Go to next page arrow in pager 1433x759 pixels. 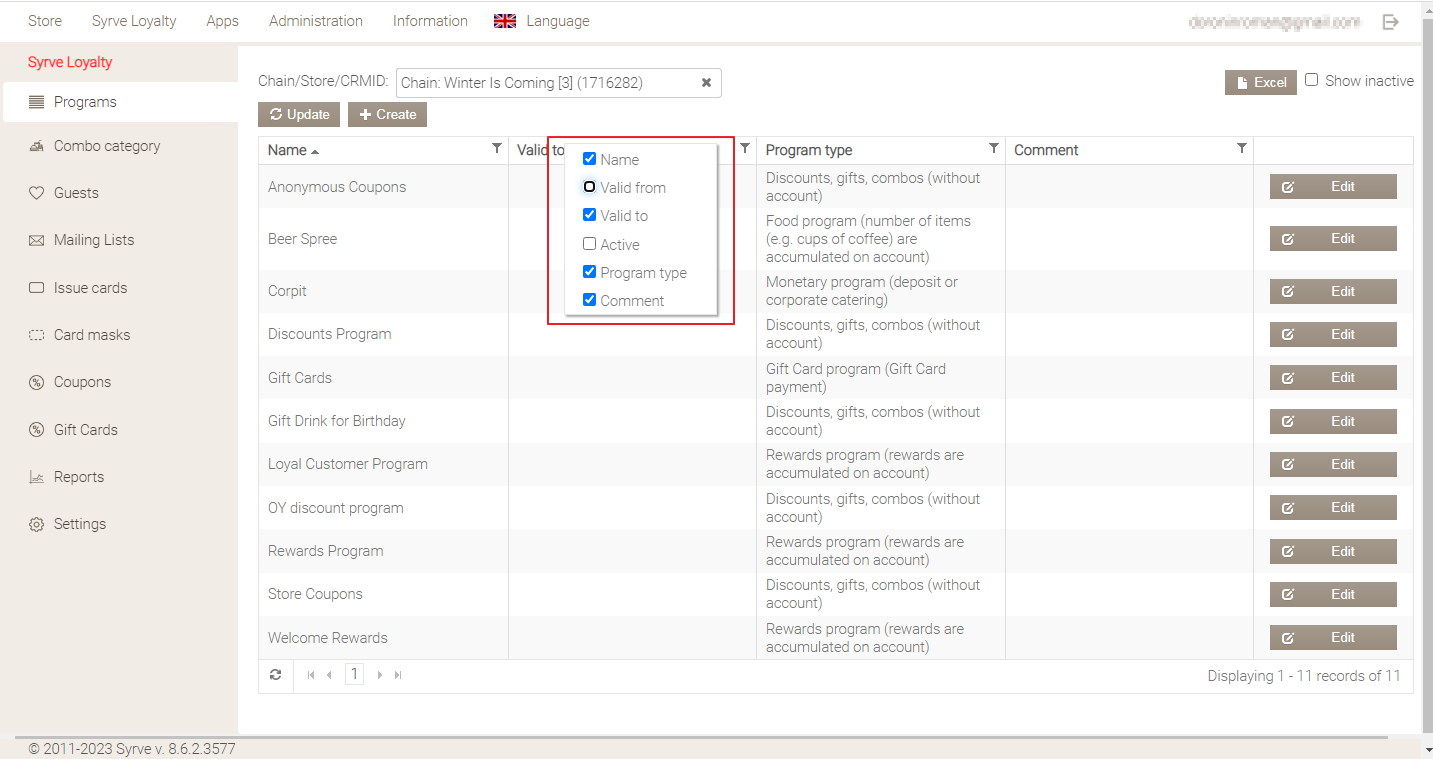380,675
